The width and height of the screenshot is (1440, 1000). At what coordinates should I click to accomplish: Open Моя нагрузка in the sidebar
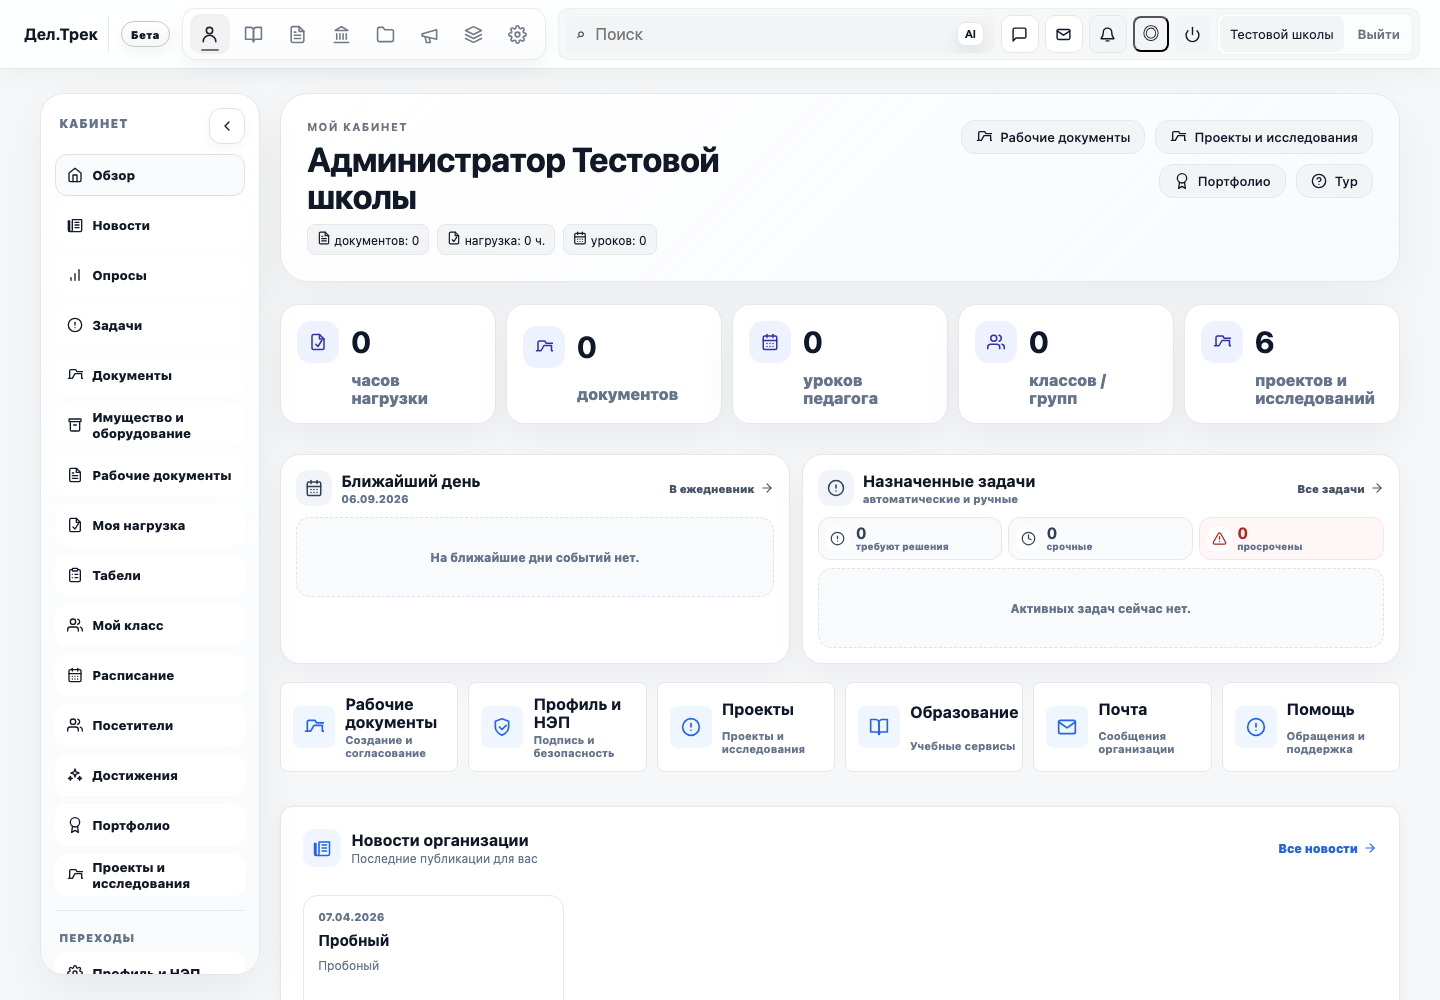pos(150,525)
